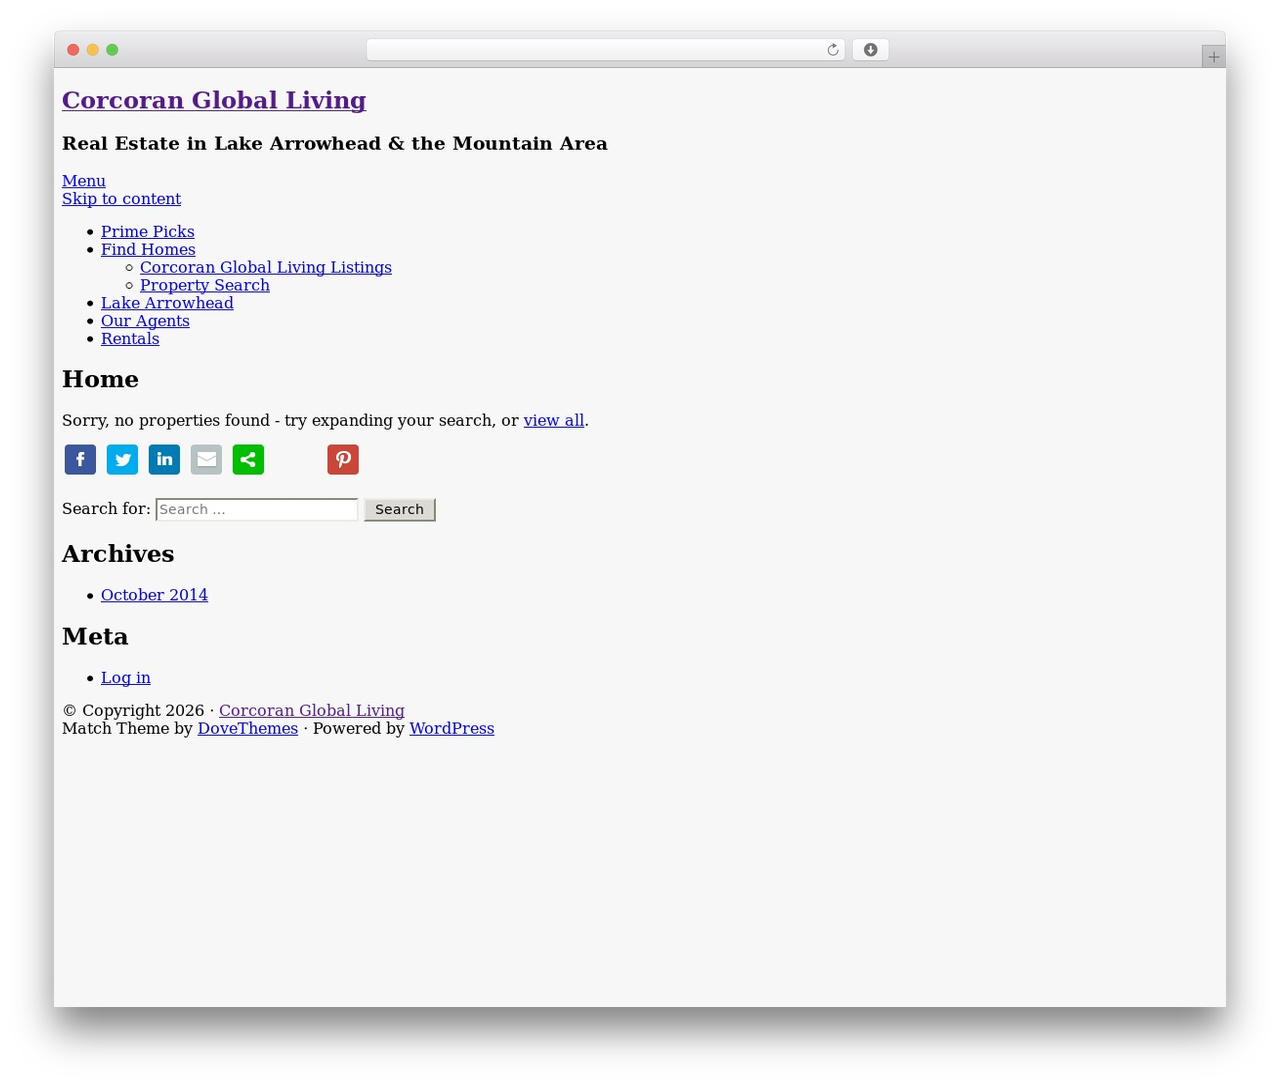Open footer Corcoran Global Living link
This screenshot has width=1280, height=1084.
click(312, 711)
